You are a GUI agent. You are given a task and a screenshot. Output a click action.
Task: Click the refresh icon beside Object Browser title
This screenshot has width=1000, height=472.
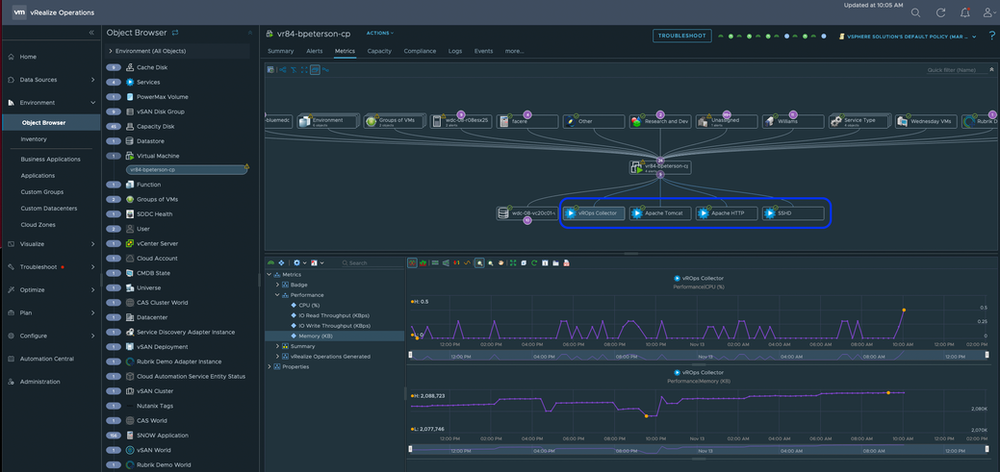175,33
